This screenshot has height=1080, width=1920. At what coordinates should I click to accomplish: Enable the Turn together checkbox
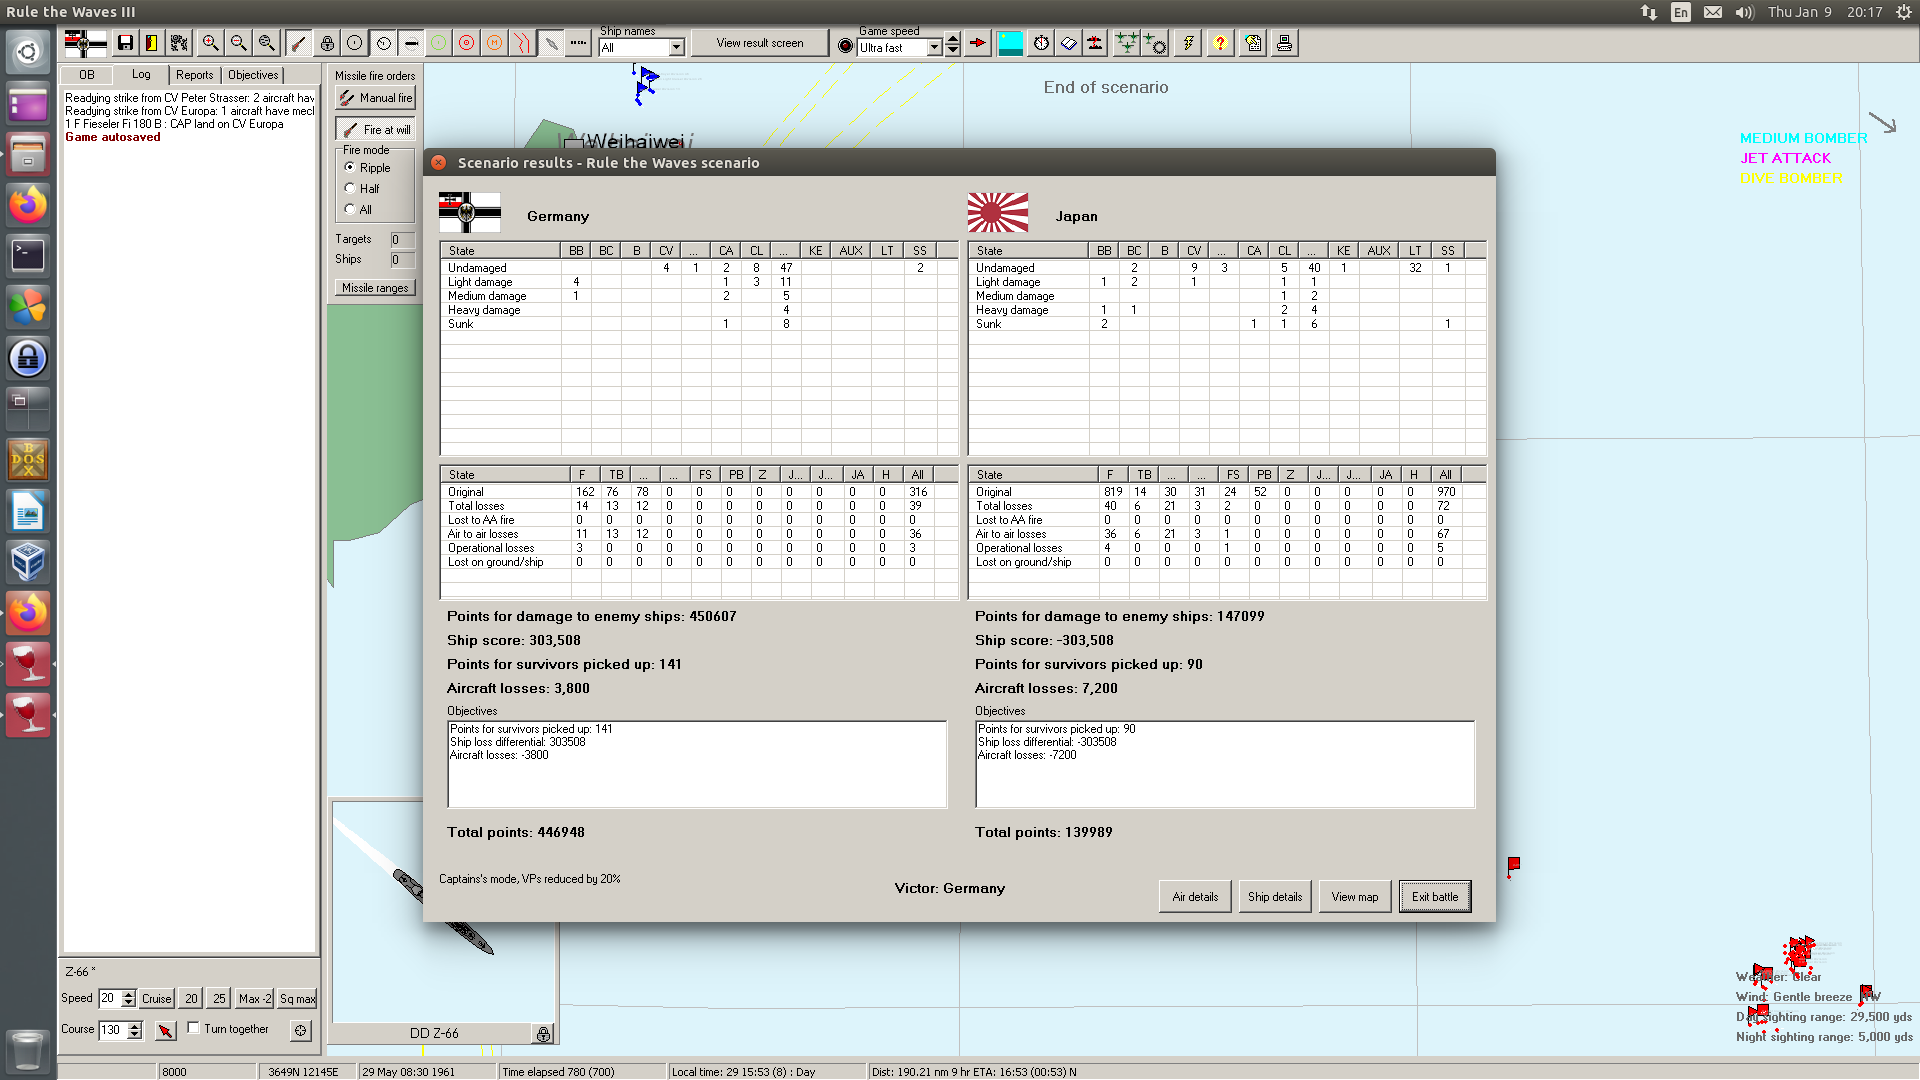[x=194, y=1028]
